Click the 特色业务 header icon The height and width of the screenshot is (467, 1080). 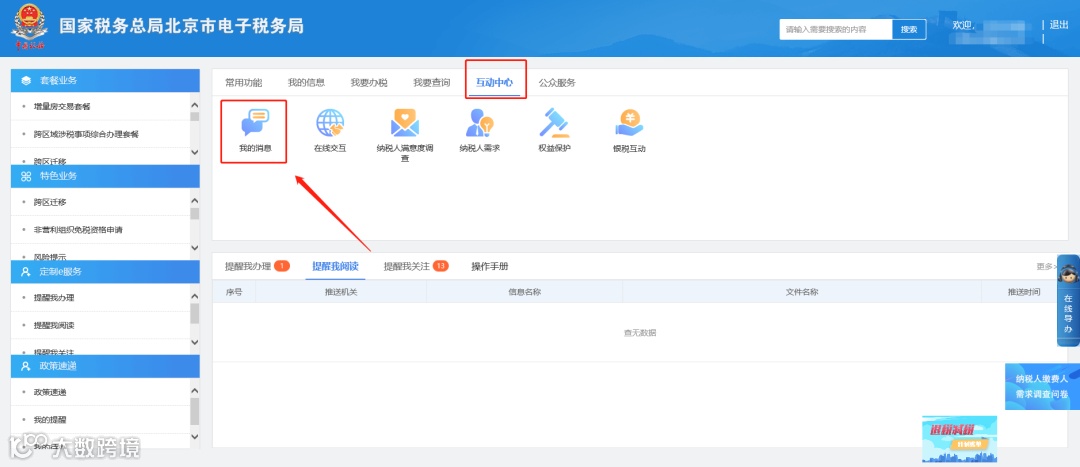(x=26, y=176)
